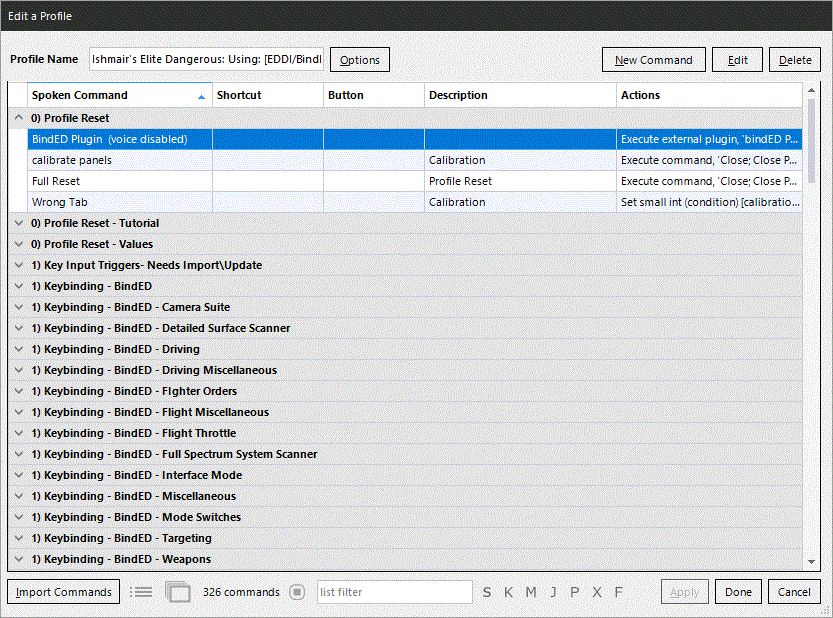The width and height of the screenshot is (833, 618).
Task: Click the scrollbar up arrow
Action: point(811,91)
